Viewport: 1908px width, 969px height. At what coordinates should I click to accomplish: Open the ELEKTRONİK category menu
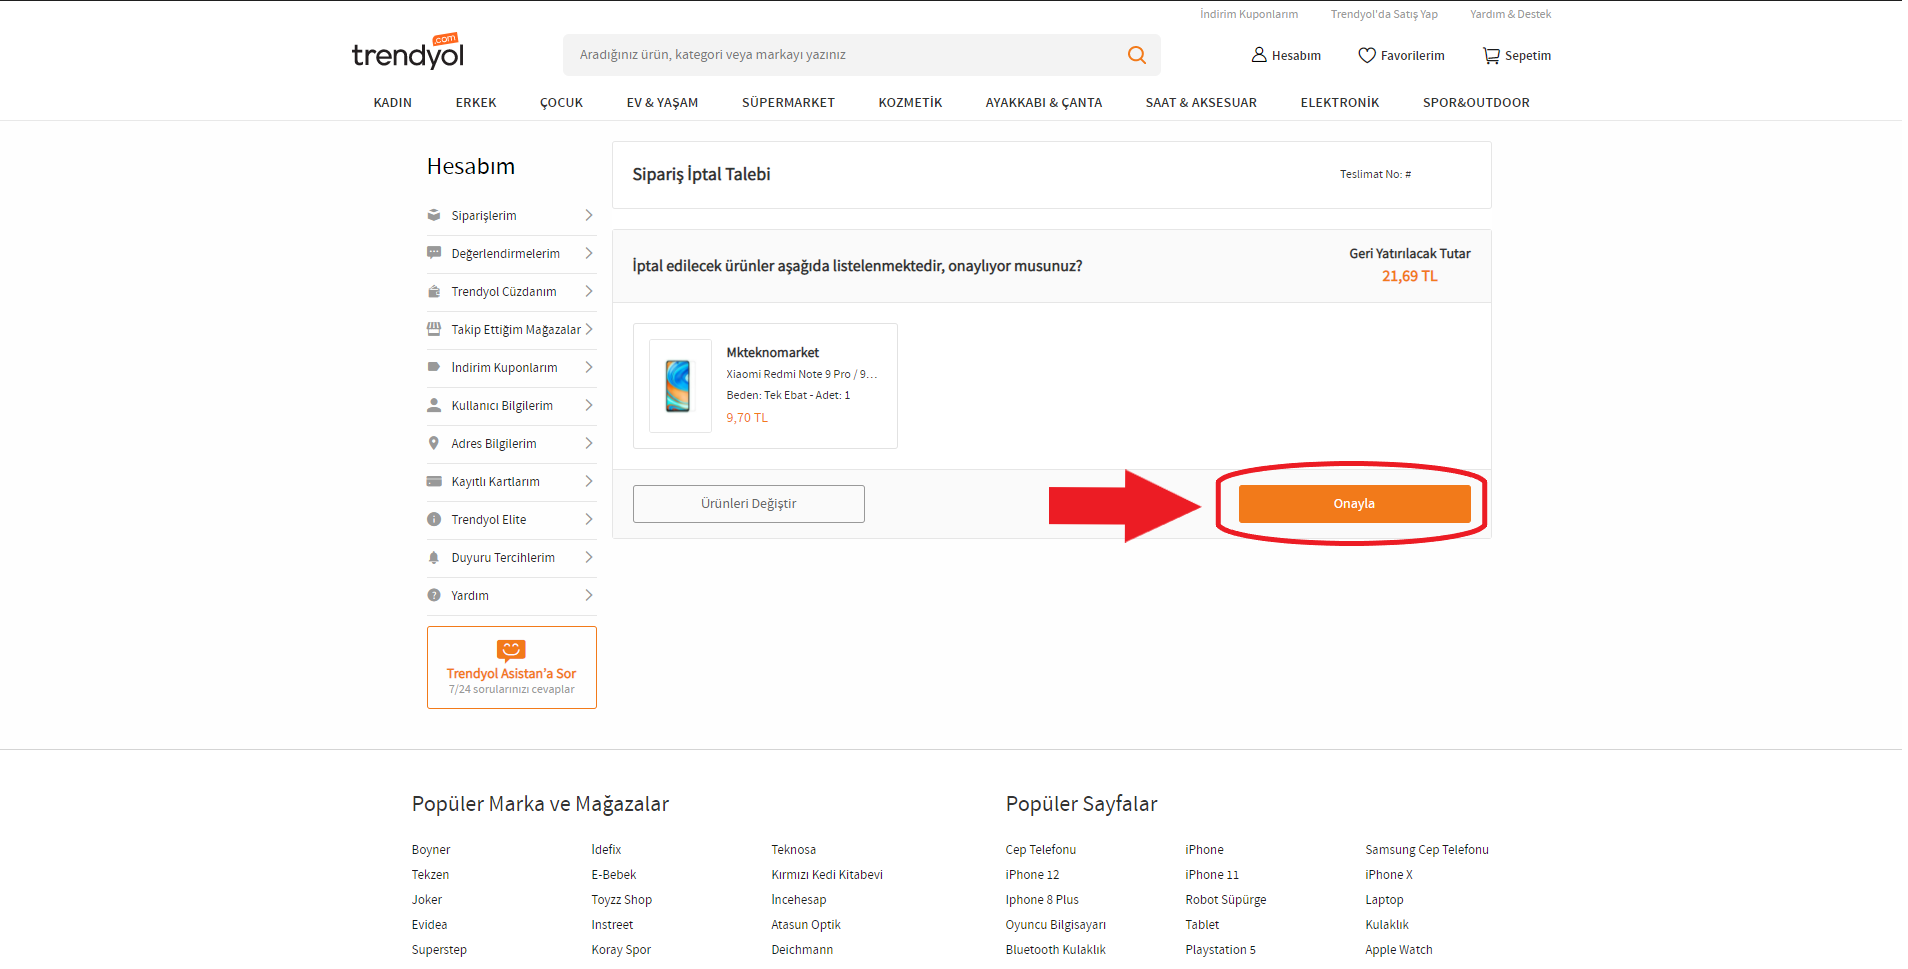click(x=1339, y=103)
